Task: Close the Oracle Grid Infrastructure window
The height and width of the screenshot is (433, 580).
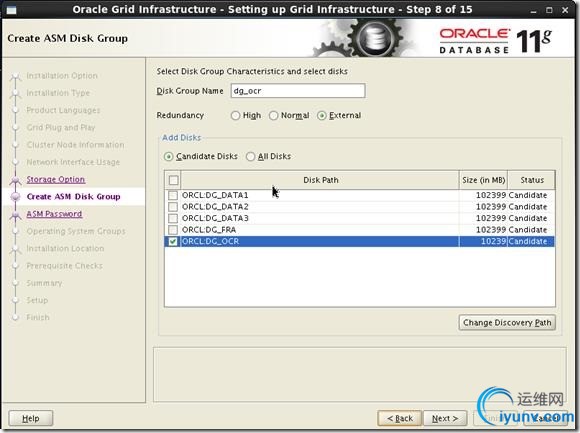Action: (x=565, y=10)
